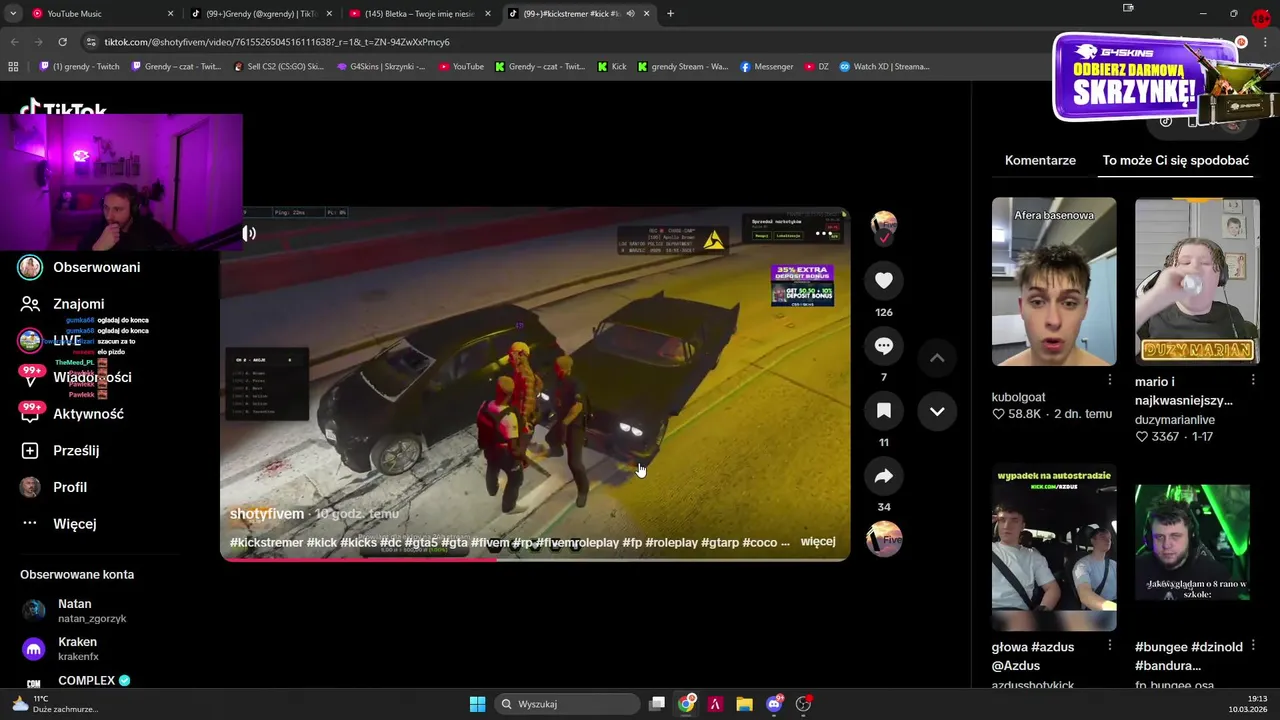Click #kickstremer hashtag in description

pos(266,543)
